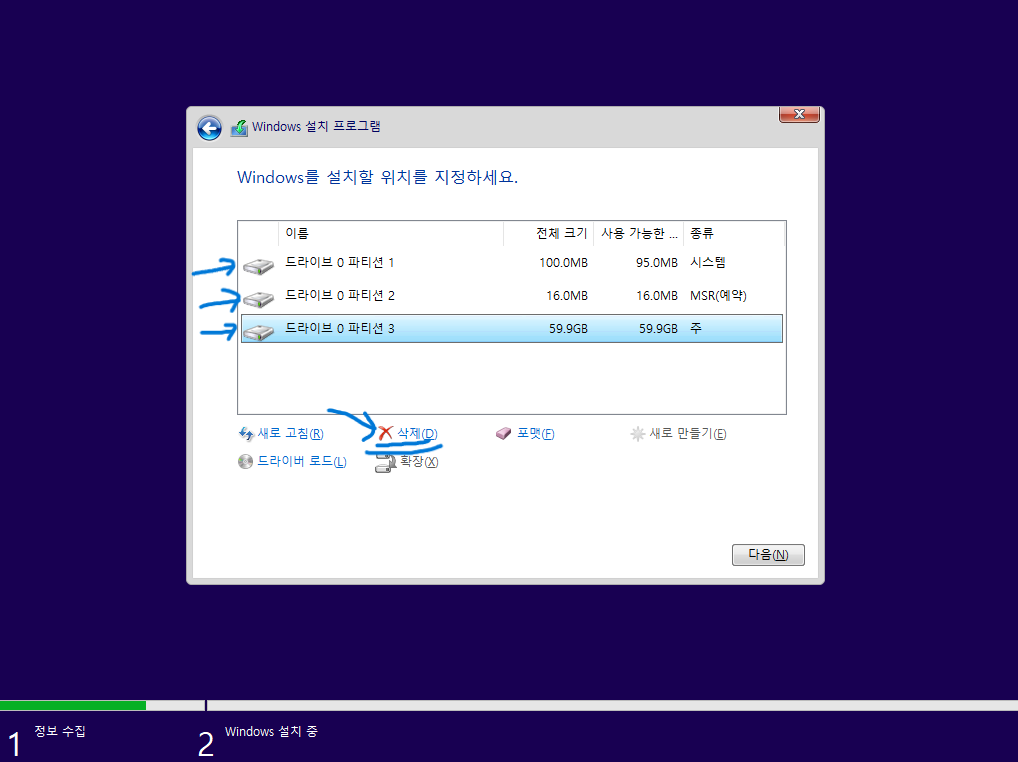
Task: Click step 1 정보 수집 label
Action: click(60, 731)
